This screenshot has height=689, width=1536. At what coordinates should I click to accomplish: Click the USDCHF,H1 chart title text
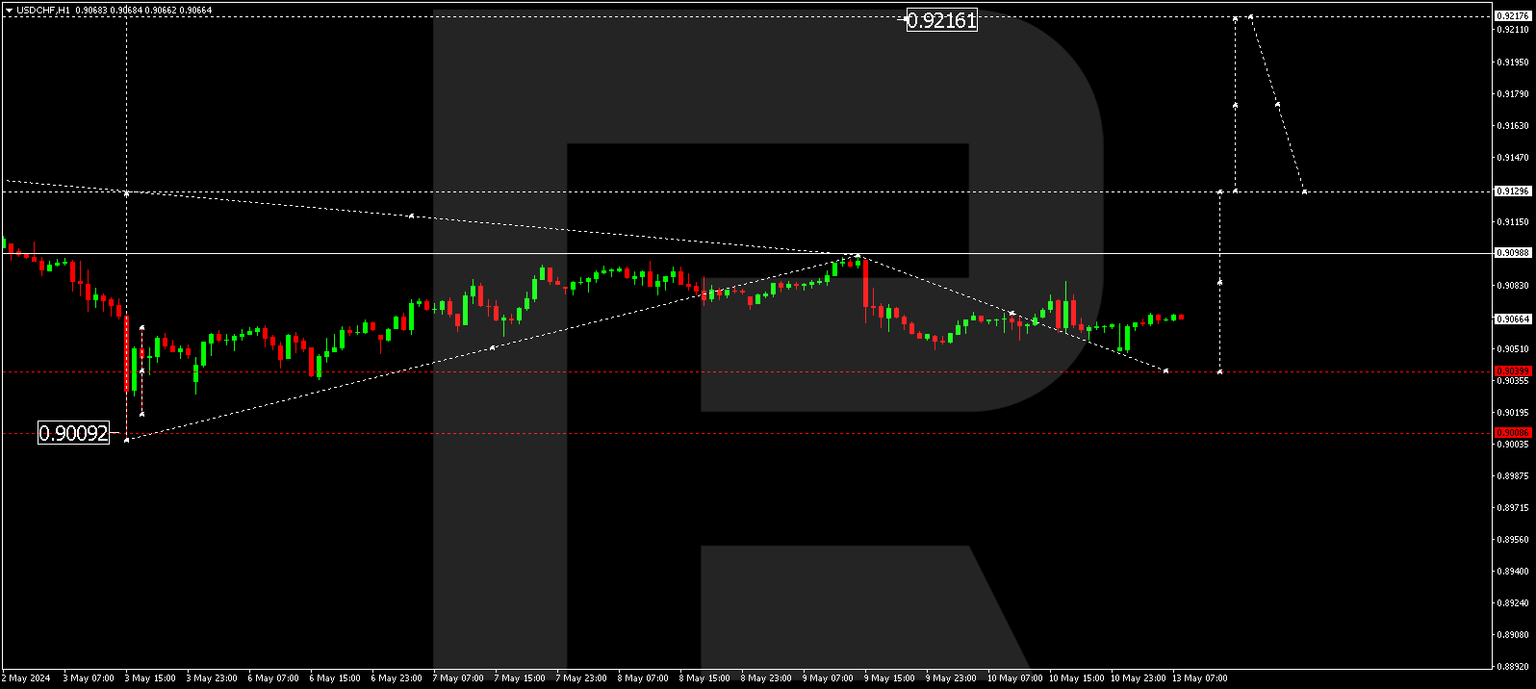pos(45,10)
